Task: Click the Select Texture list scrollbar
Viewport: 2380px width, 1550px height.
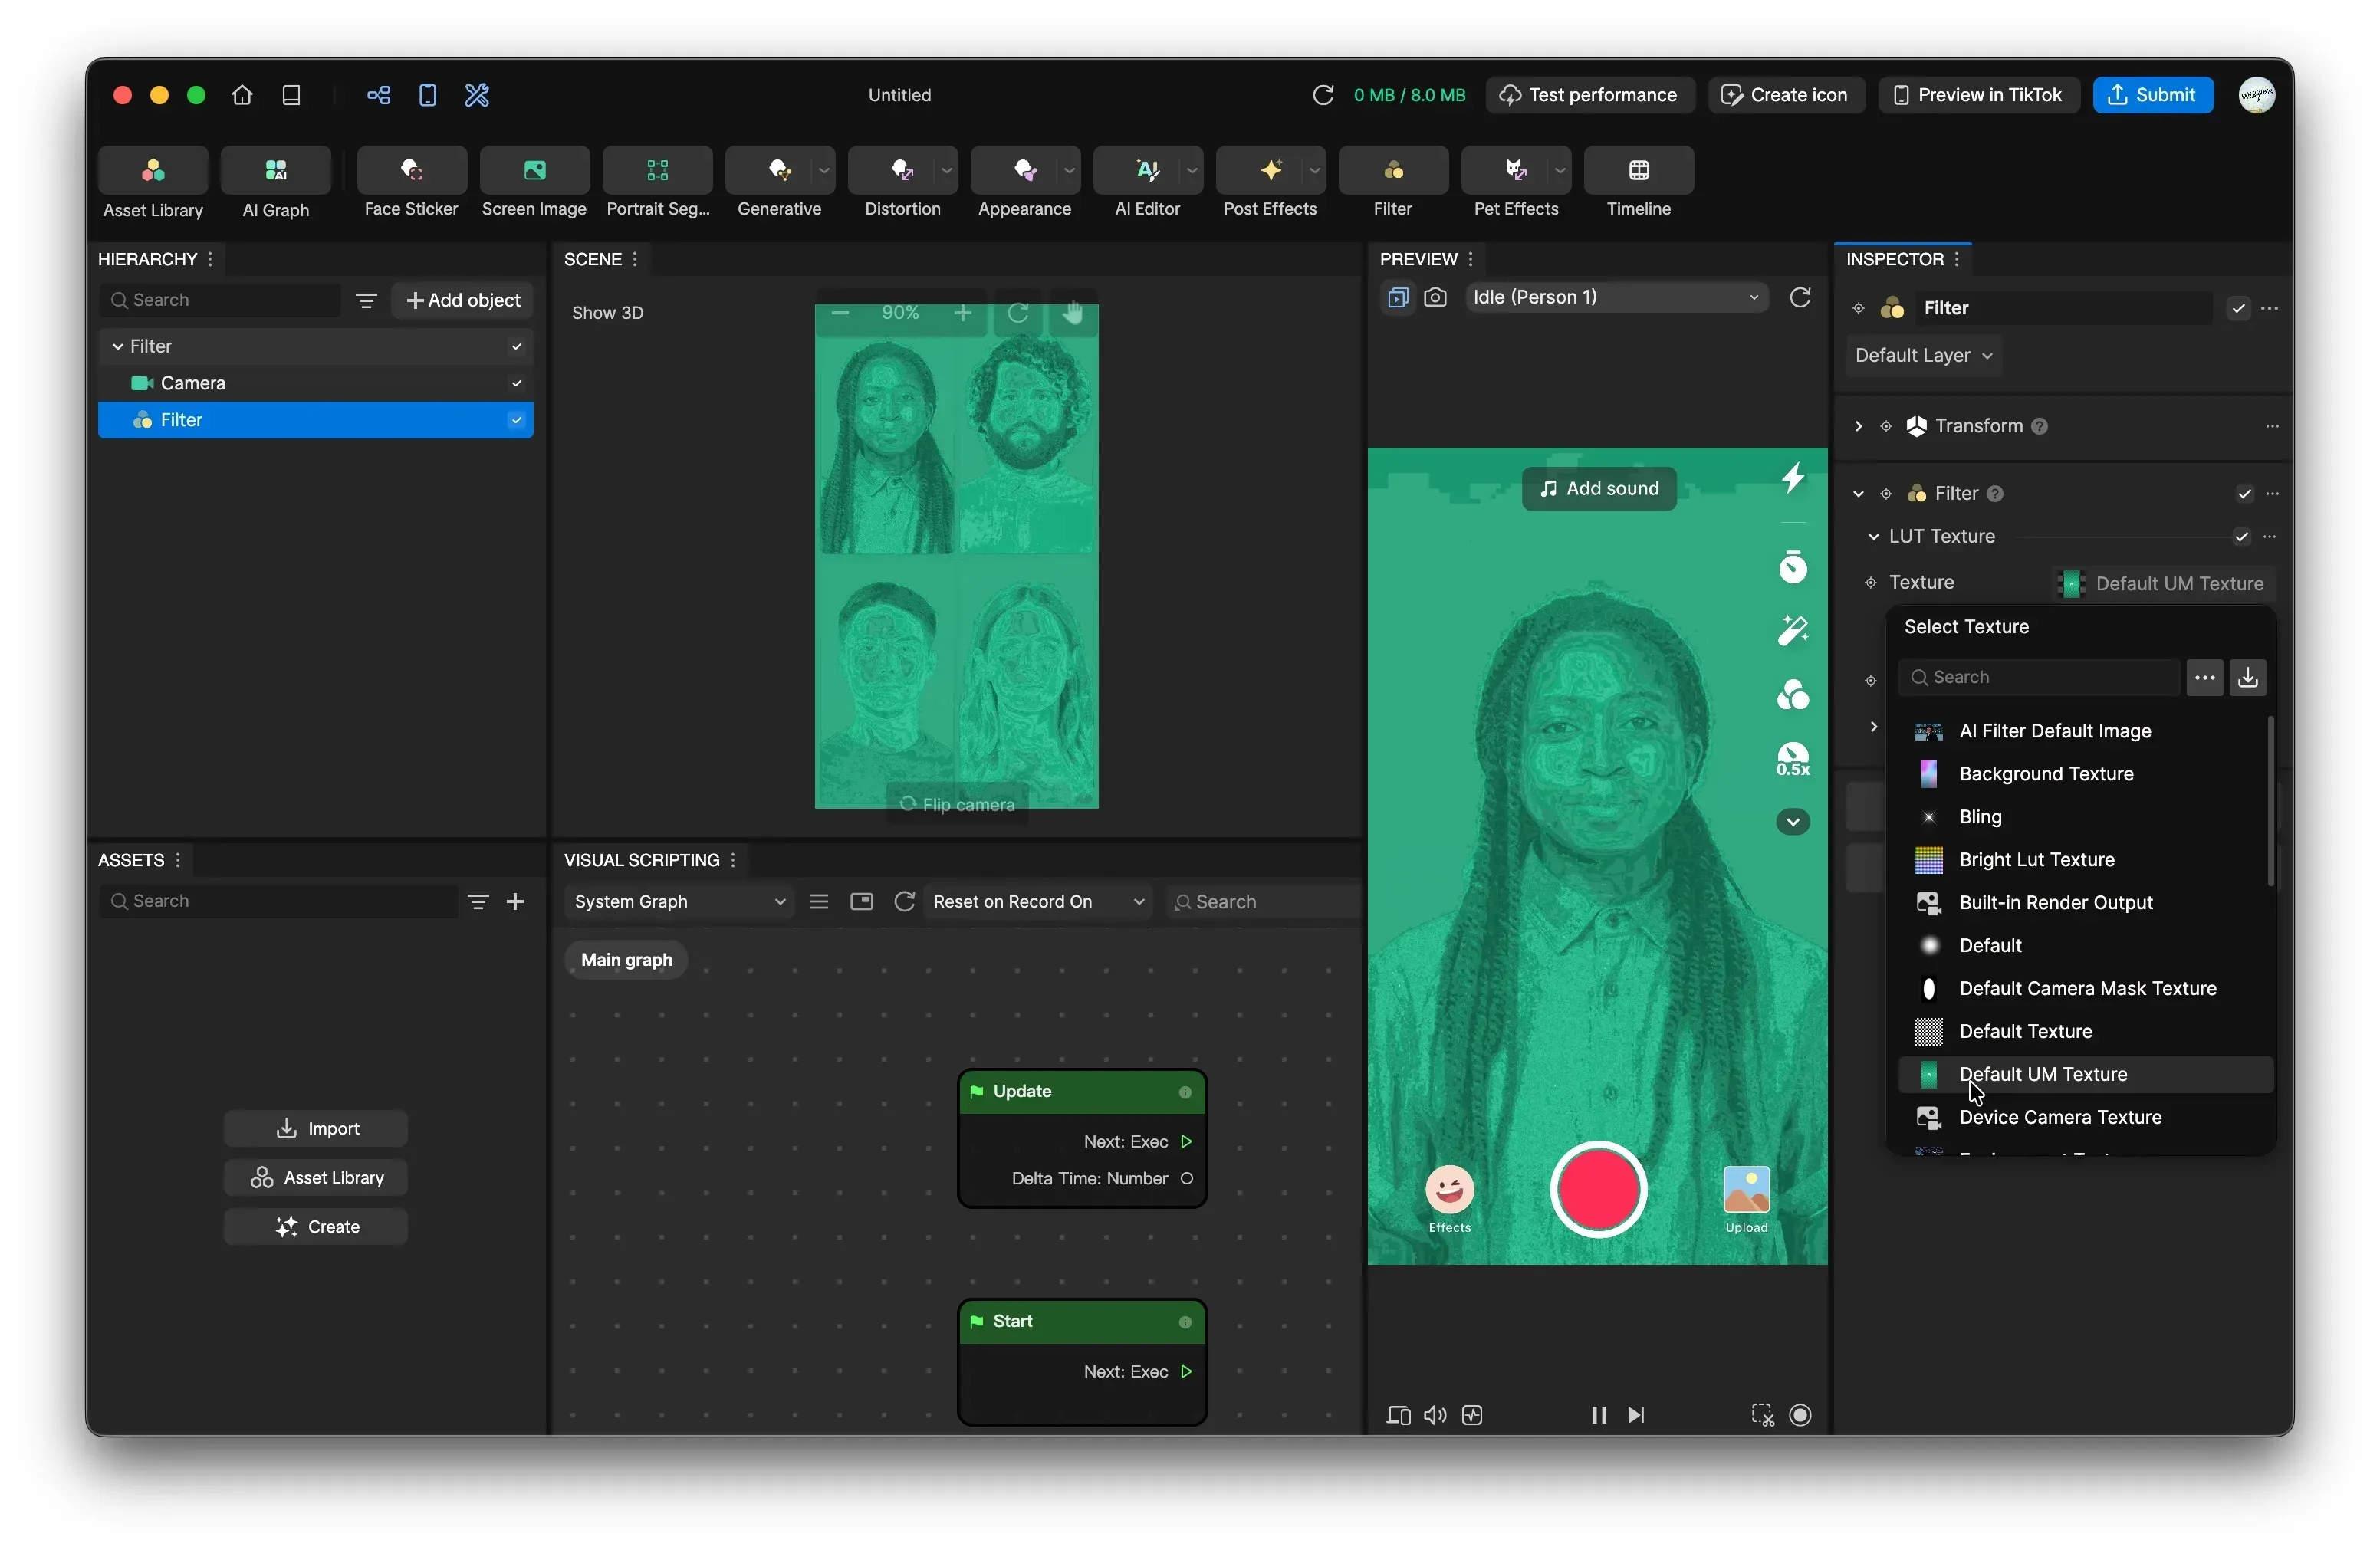Action: (2270, 802)
